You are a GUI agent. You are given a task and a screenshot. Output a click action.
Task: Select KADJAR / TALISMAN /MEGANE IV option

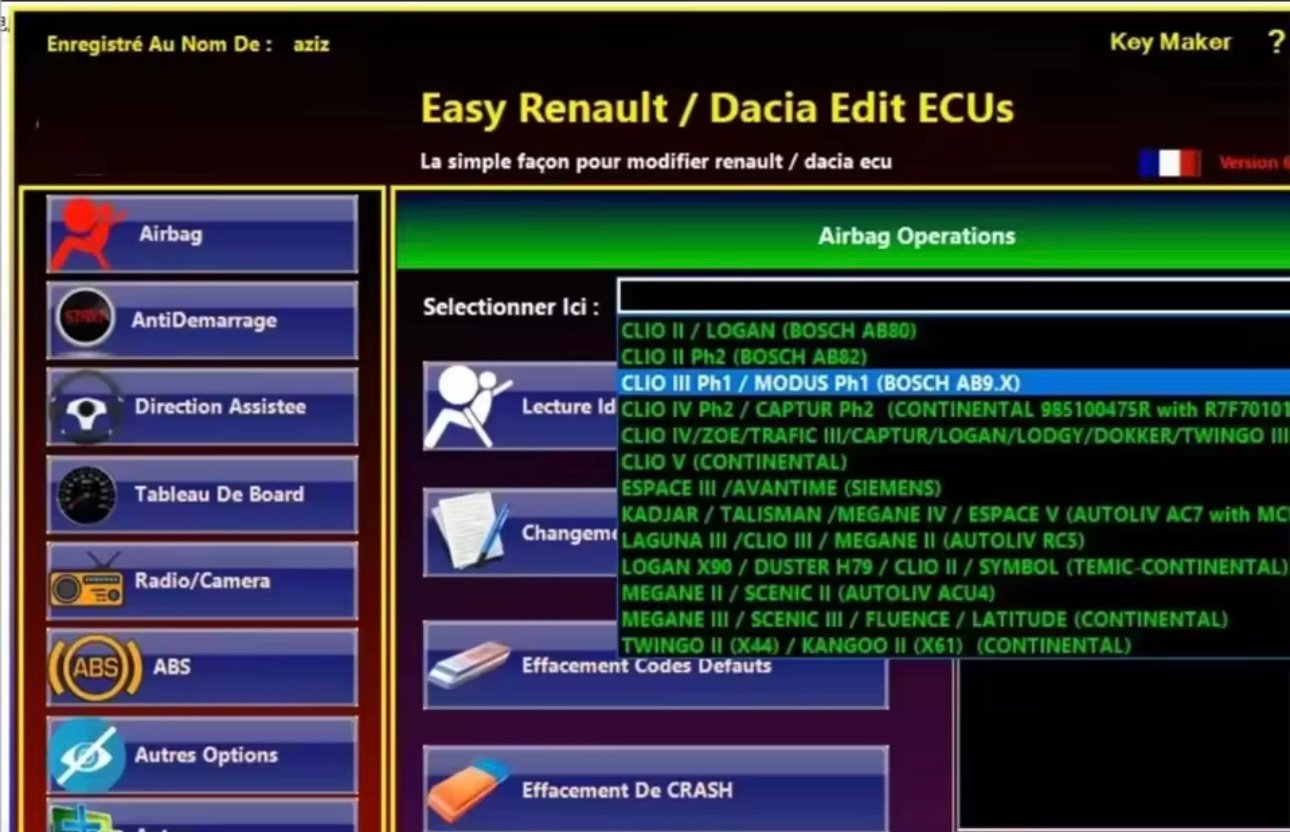pos(954,514)
